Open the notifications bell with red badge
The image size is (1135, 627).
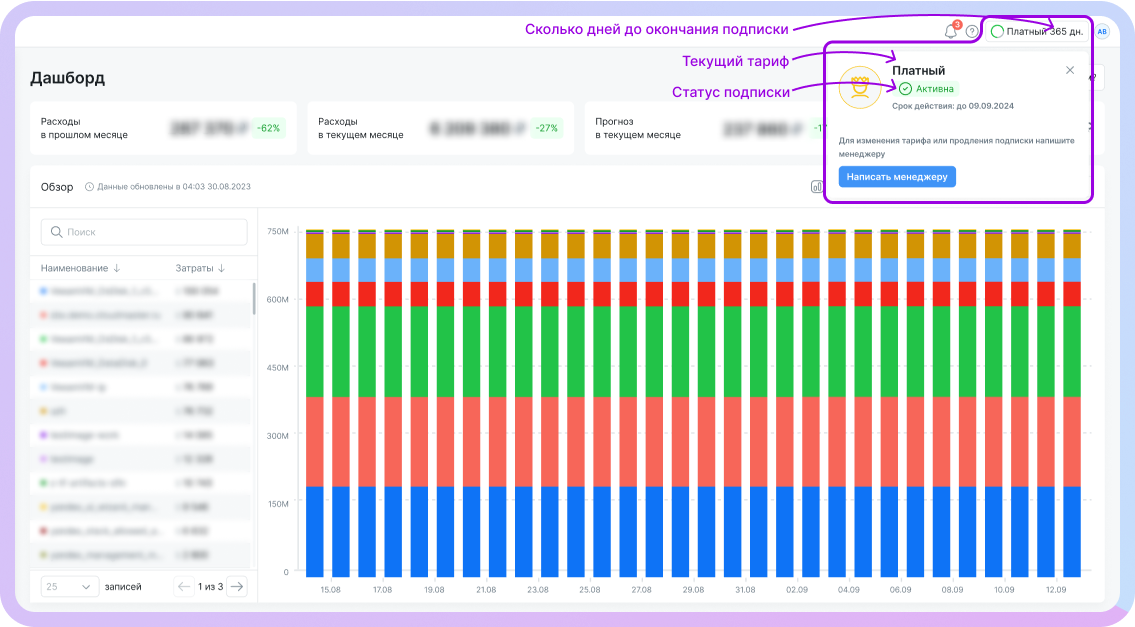[x=950, y=32]
